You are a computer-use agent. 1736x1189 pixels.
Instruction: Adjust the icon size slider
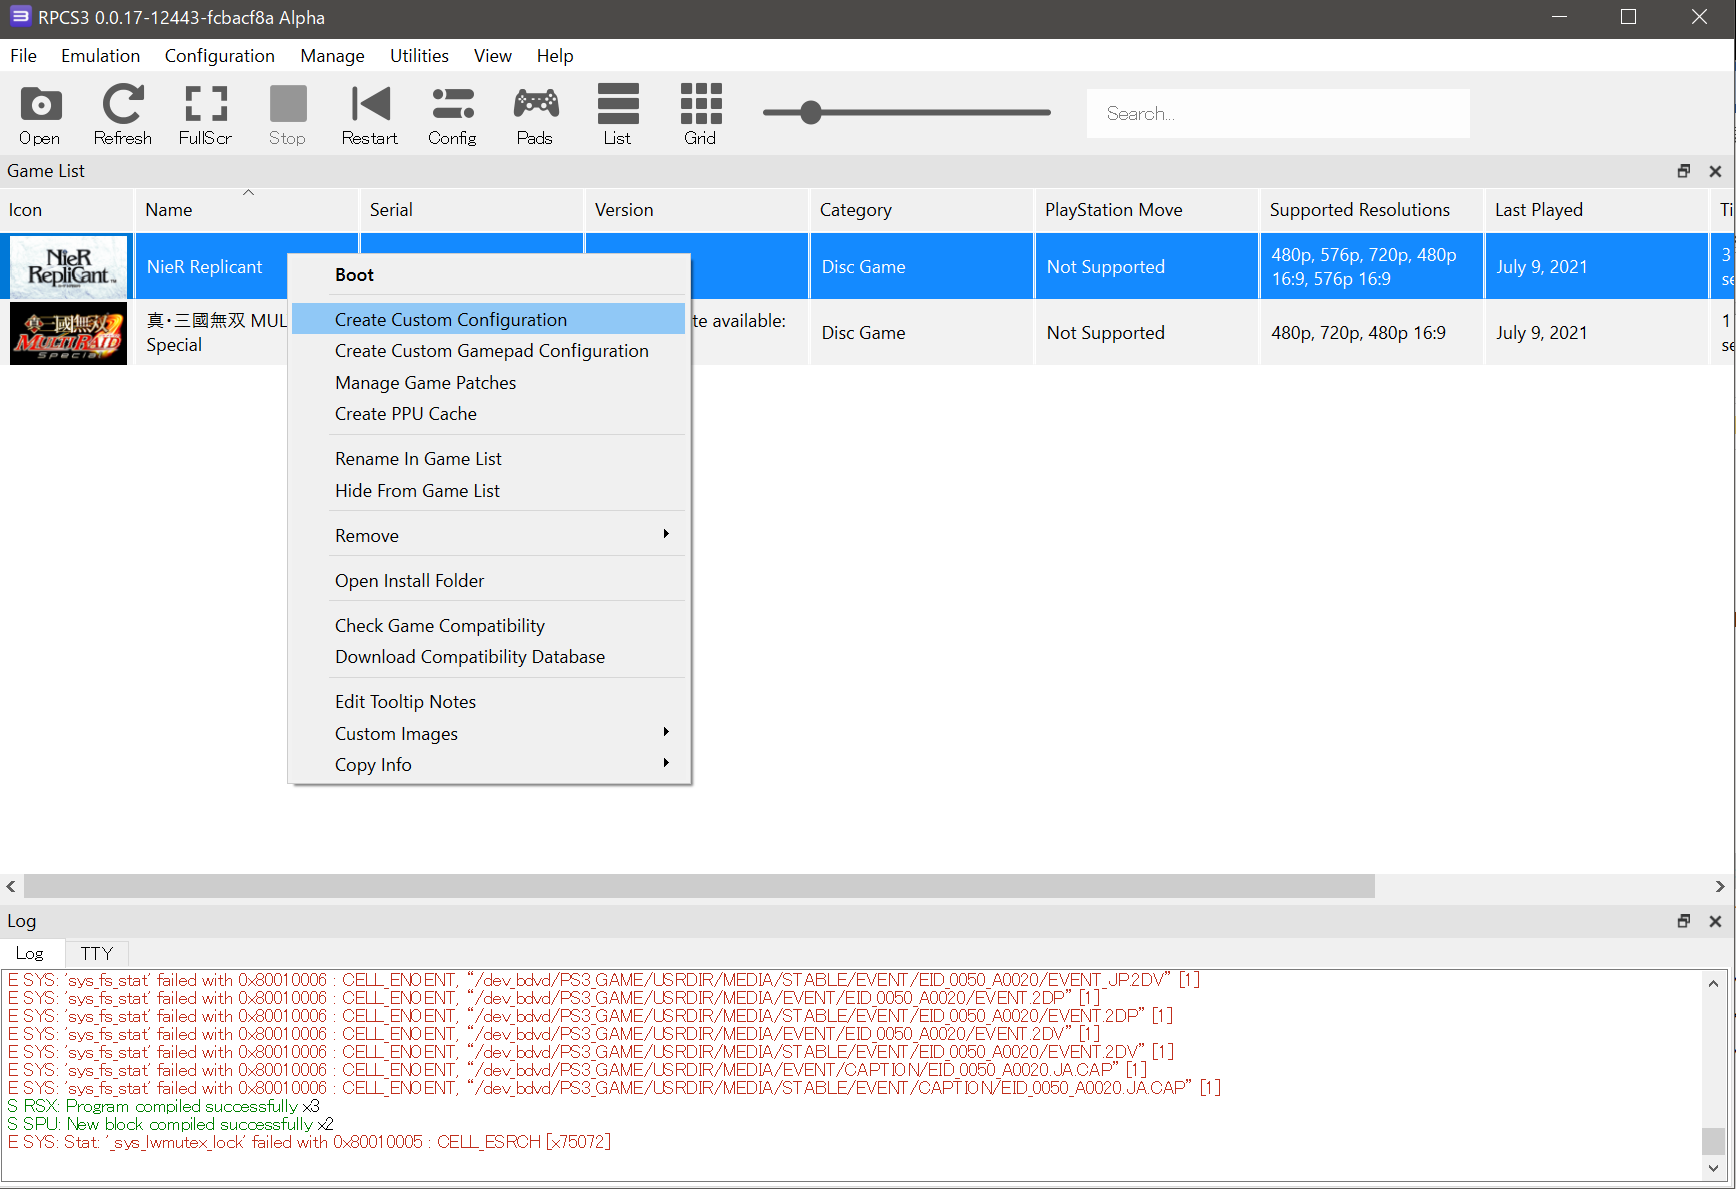[811, 112]
